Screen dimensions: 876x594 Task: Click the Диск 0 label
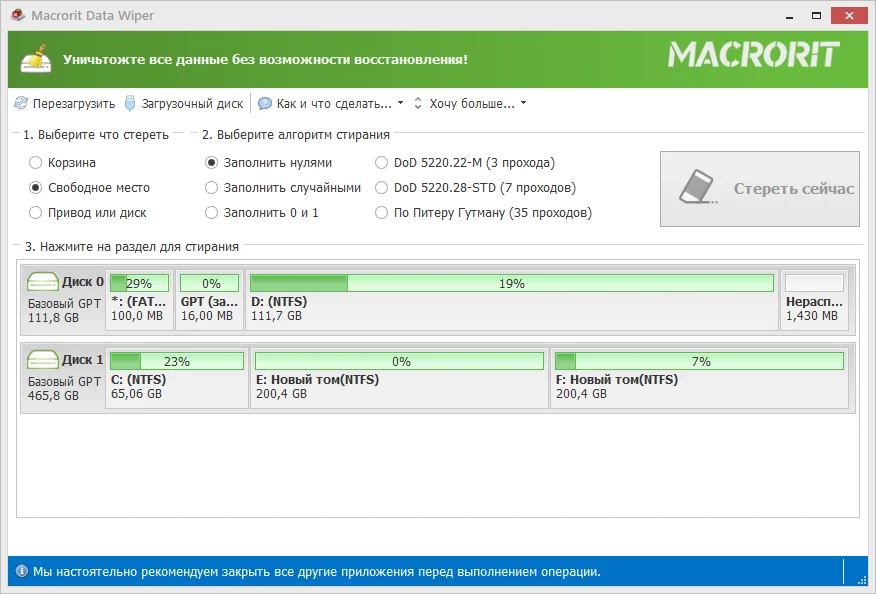pyautogui.click(x=83, y=282)
